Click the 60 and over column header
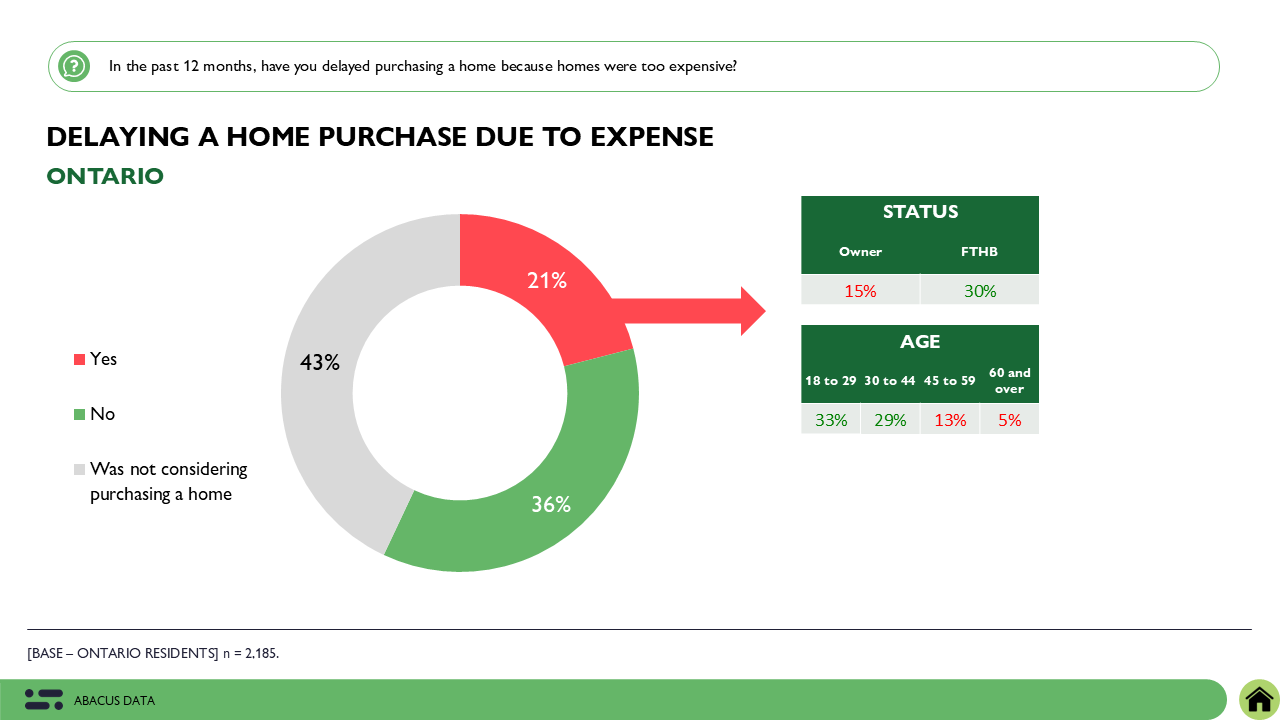The width and height of the screenshot is (1280, 720). pos(1009,381)
